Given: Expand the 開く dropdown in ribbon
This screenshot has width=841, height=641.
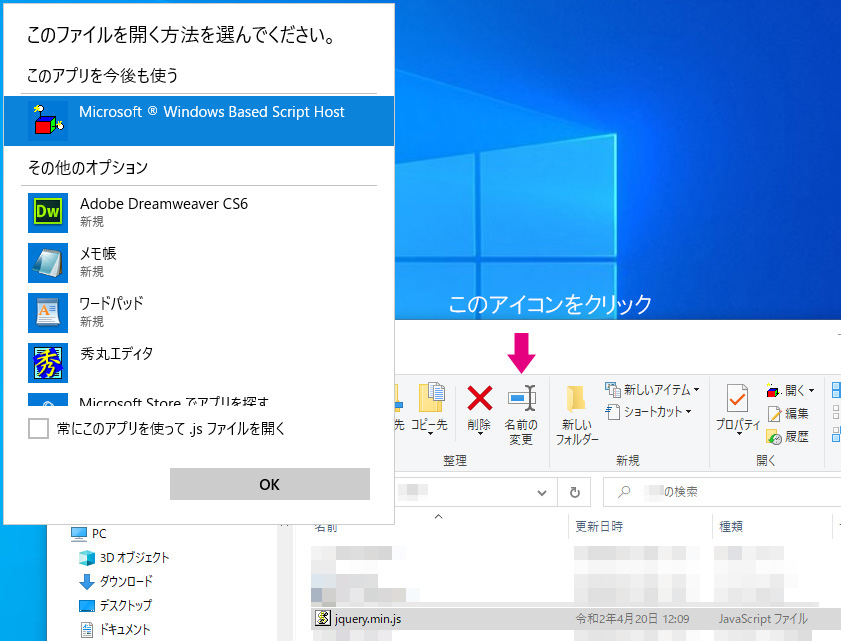Looking at the screenshot, I should coord(811,391).
